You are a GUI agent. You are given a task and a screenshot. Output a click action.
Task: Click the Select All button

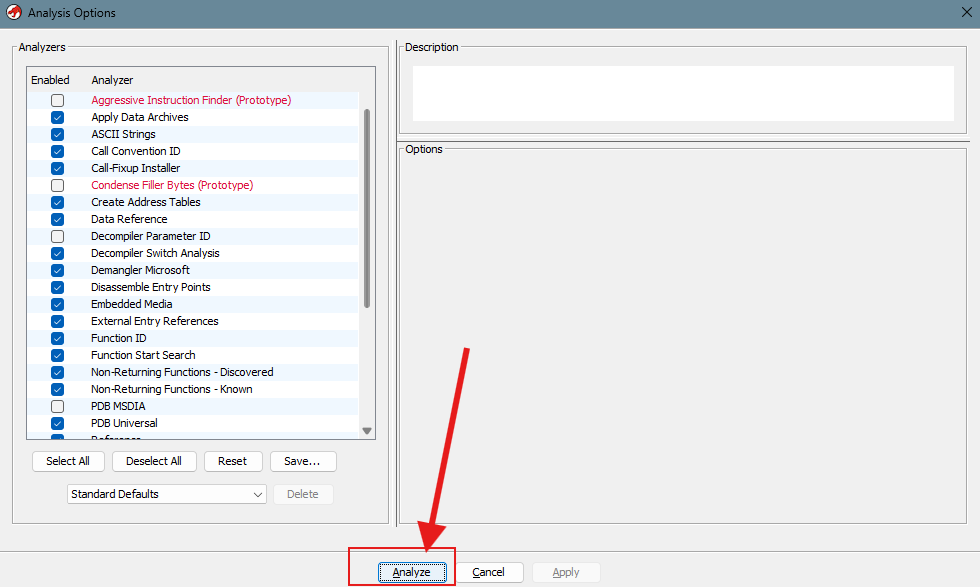(68, 461)
